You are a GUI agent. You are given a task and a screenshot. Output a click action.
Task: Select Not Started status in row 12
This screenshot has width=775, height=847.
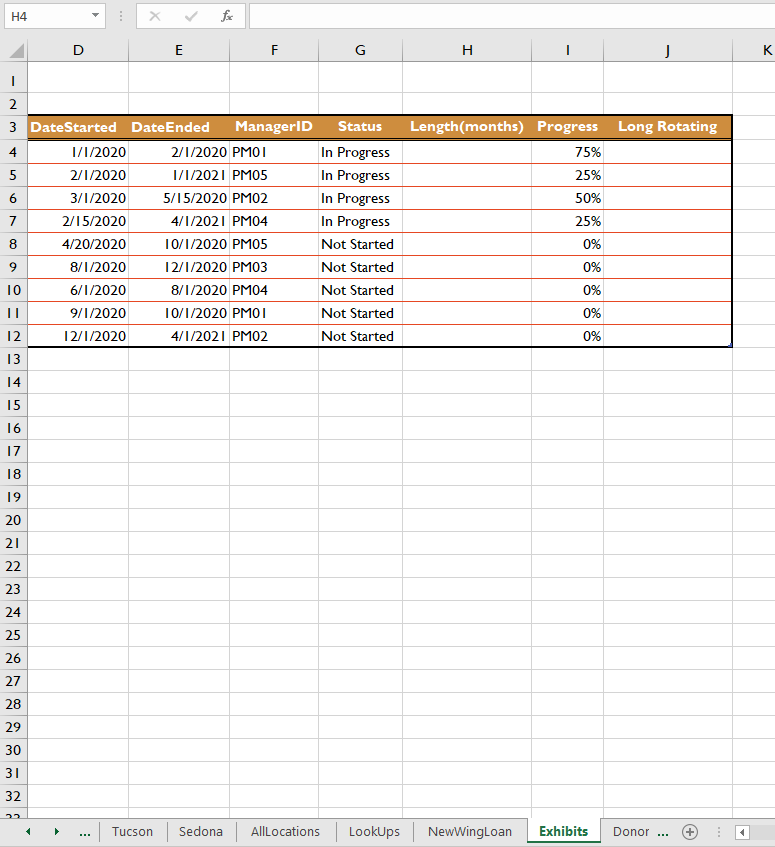click(360, 336)
